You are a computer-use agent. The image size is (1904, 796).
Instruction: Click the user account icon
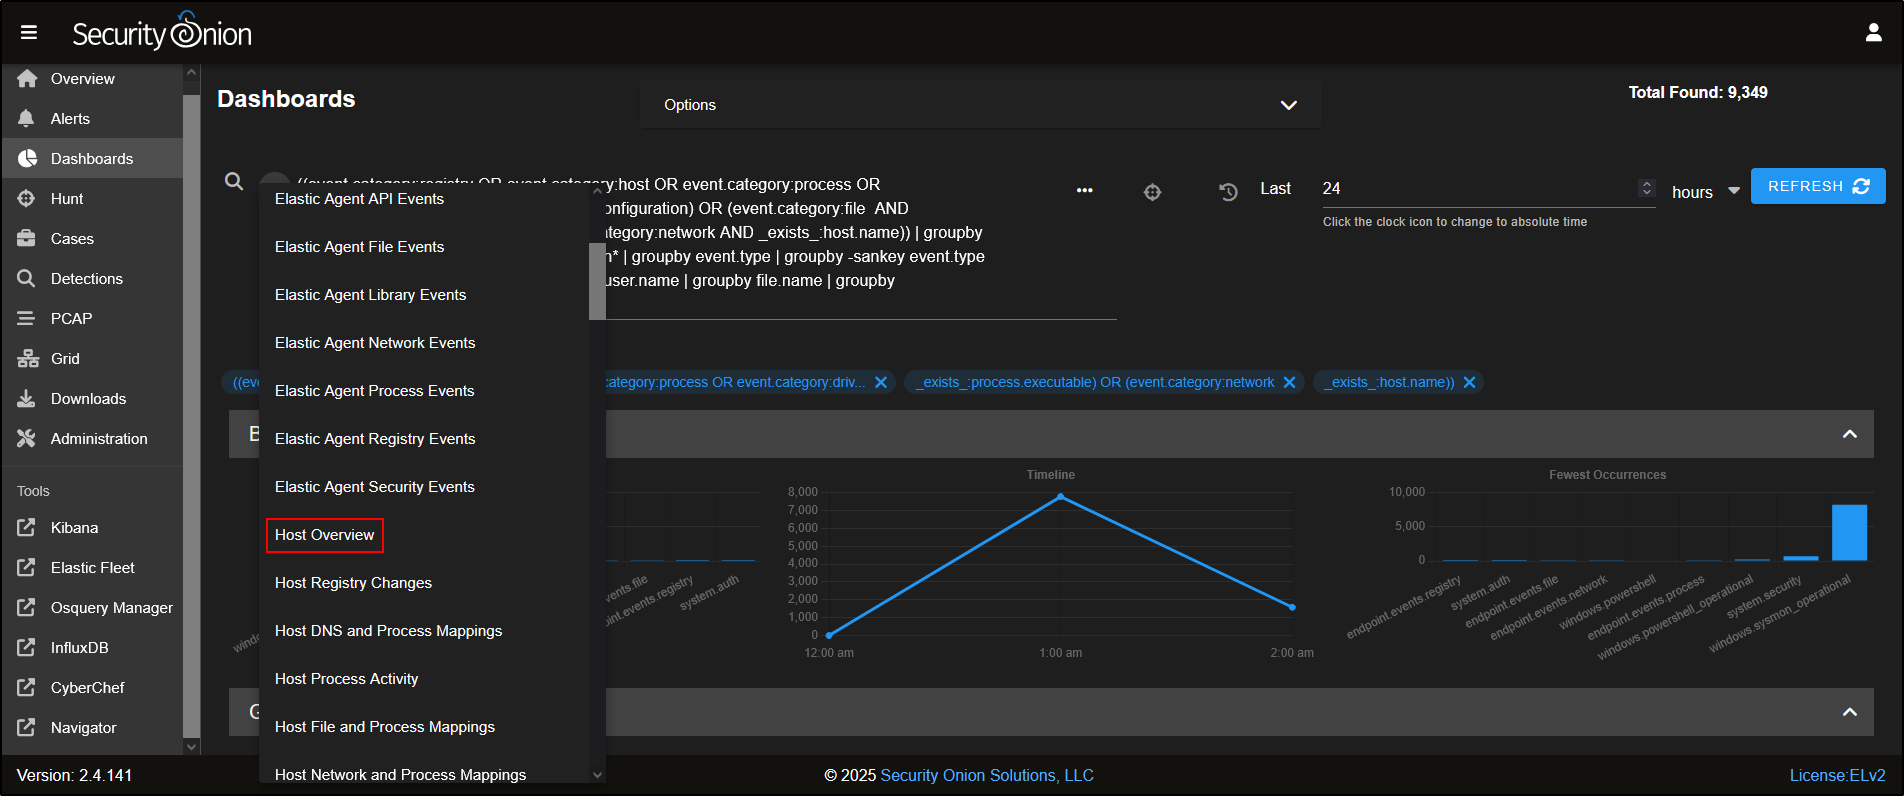pos(1873,33)
